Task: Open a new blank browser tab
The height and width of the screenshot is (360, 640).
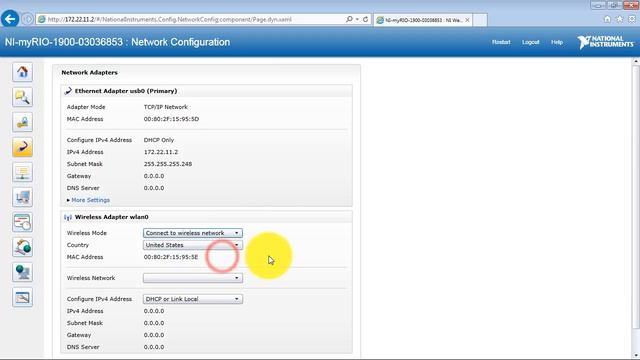Action: tap(480, 20)
